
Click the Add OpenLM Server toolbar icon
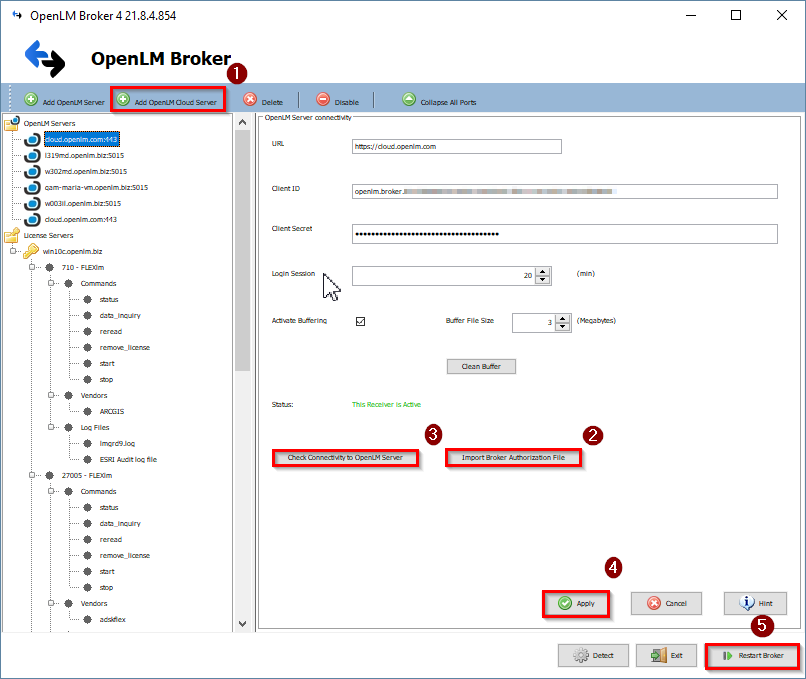click(31, 100)
